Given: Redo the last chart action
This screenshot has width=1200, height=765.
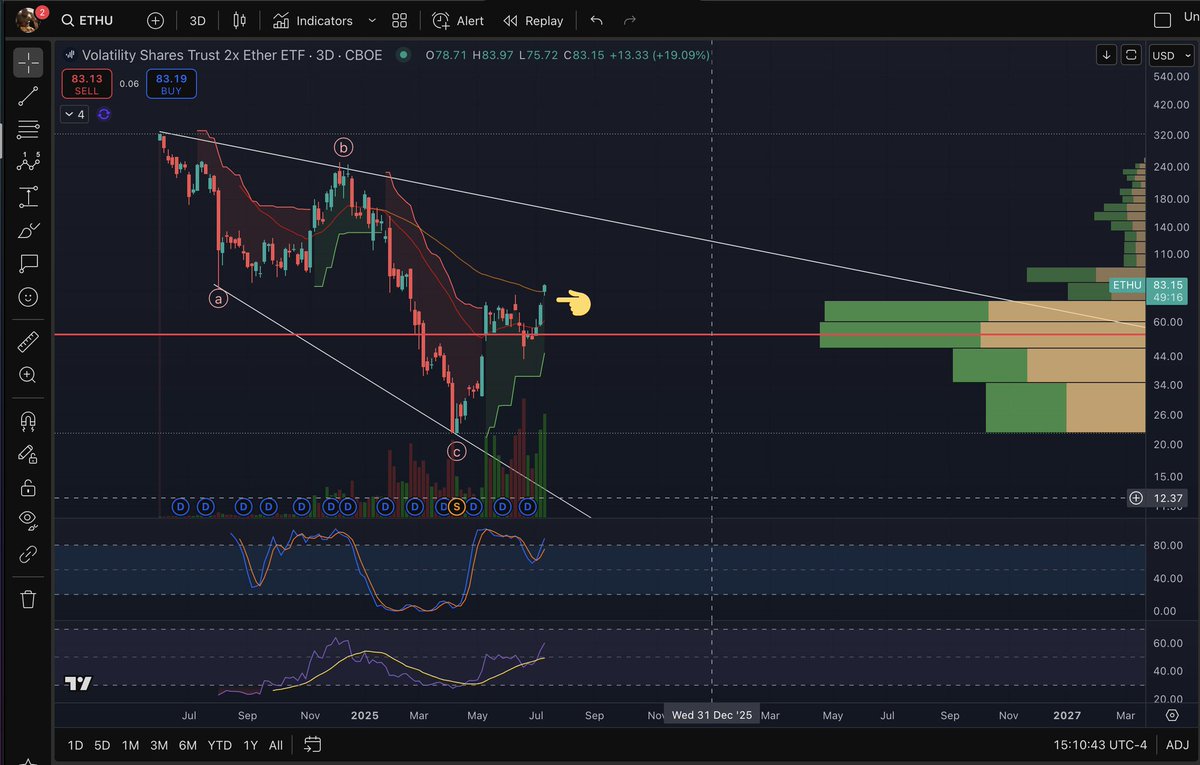Looking at the screenshot, I should pos(629,20).
